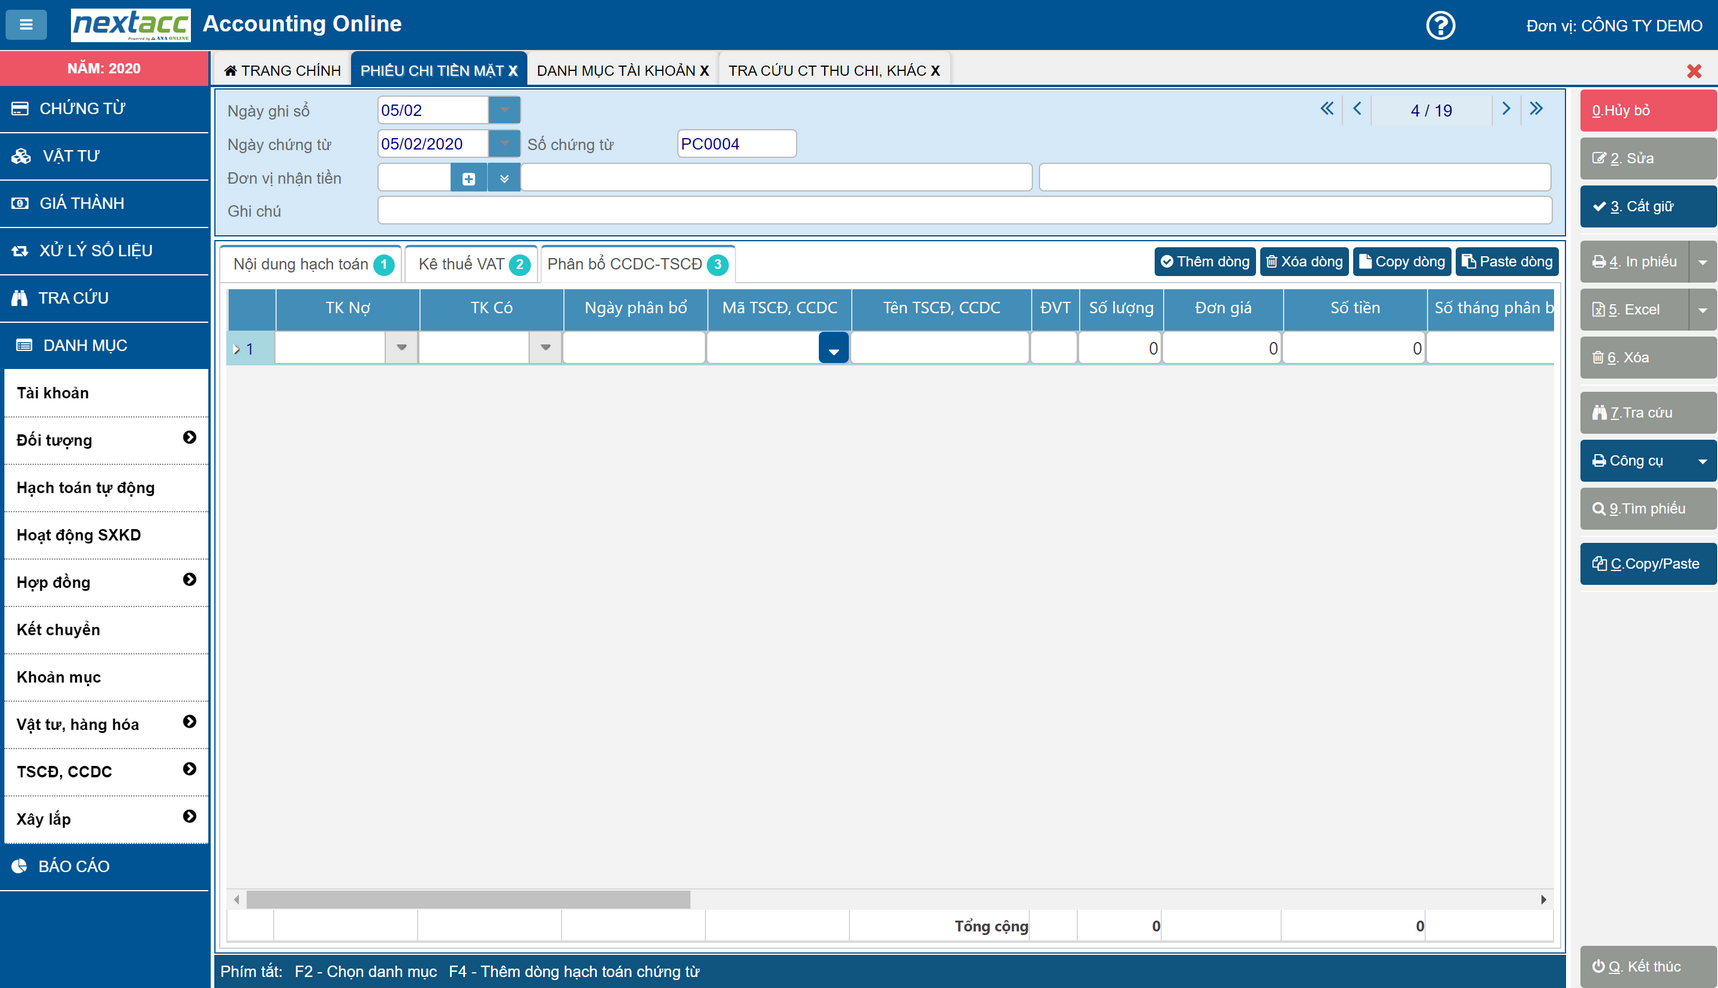
Task: Jump to the first voucher record
Action: [x=1326, y=109]
